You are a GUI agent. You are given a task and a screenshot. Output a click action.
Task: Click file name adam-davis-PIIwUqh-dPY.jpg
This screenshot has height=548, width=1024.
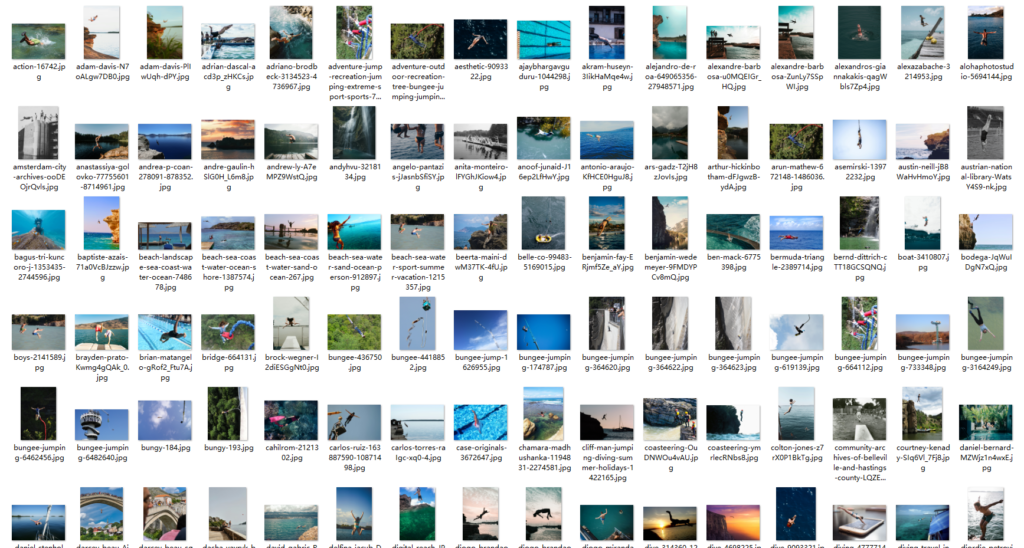tap(165, 71)
